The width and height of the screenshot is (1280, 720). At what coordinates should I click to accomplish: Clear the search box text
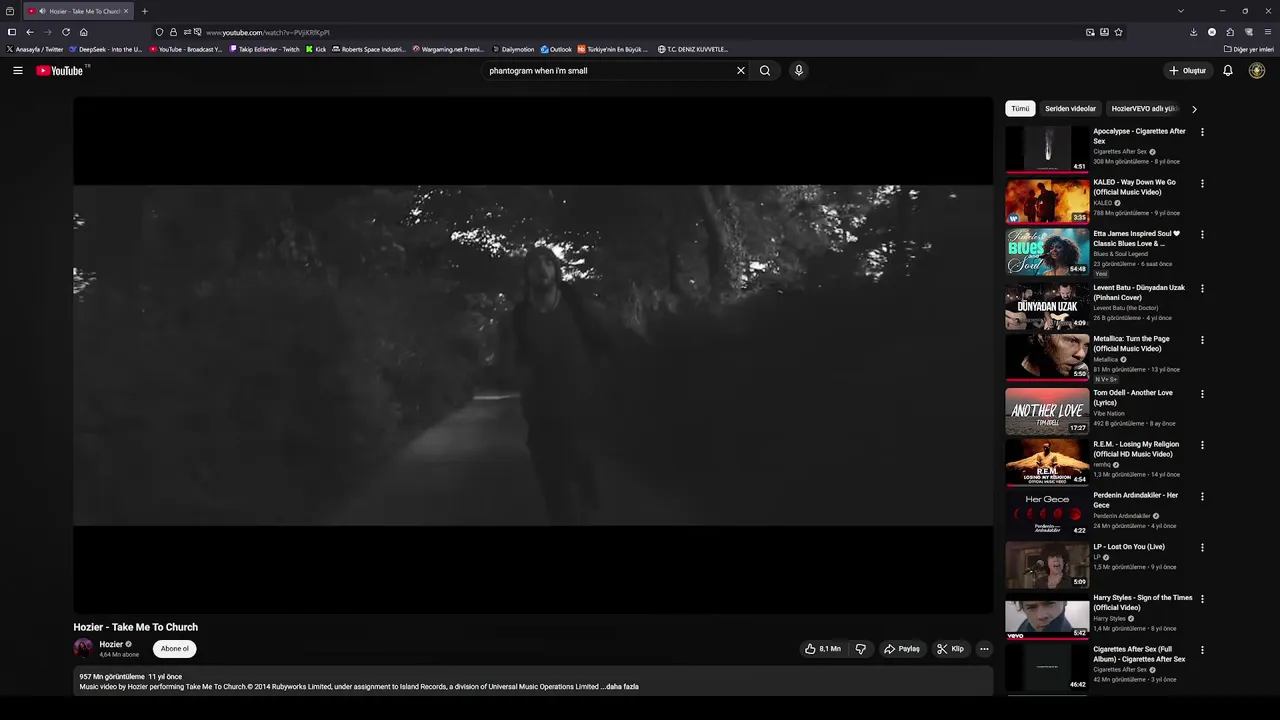point(741,70)
